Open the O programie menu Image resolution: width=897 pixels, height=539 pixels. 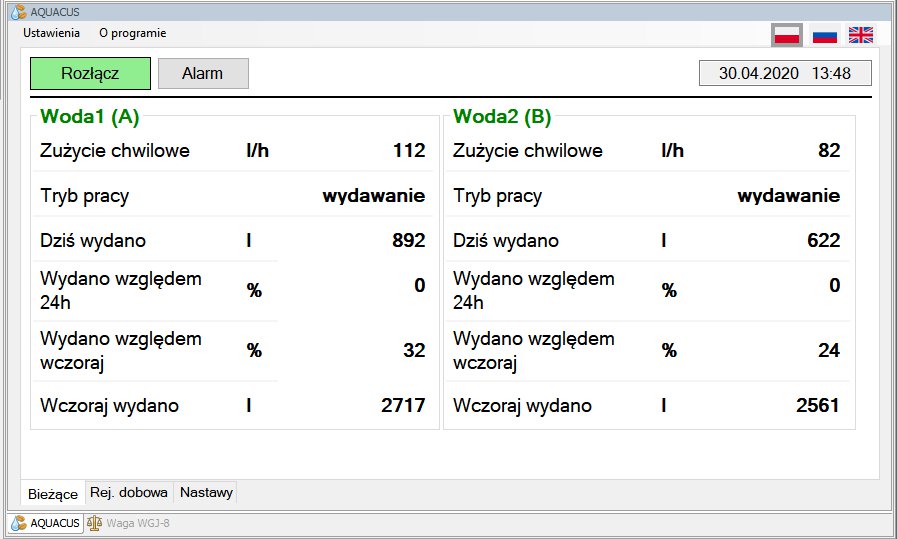point(132,33)
